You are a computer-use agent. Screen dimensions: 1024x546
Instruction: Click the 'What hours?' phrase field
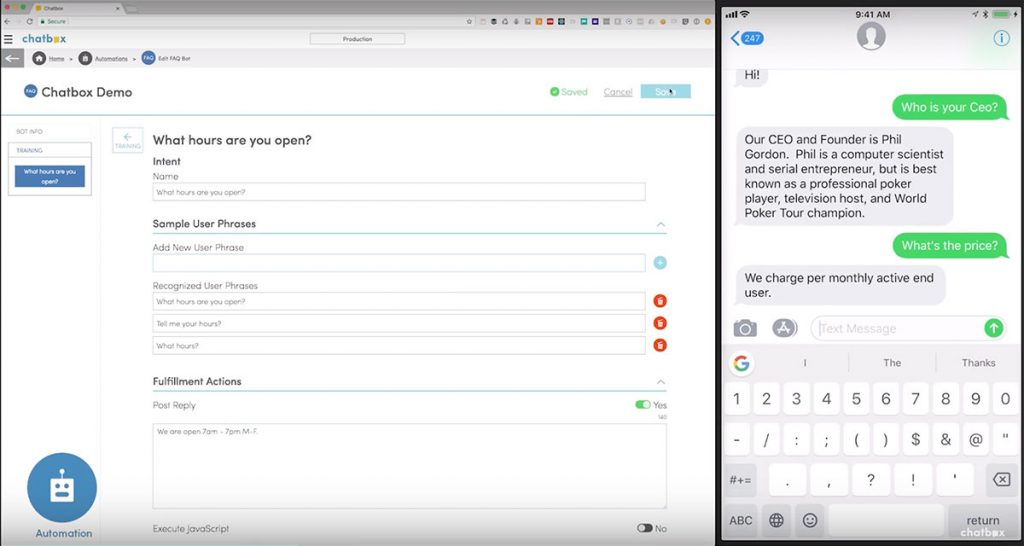tap(399, 345)
